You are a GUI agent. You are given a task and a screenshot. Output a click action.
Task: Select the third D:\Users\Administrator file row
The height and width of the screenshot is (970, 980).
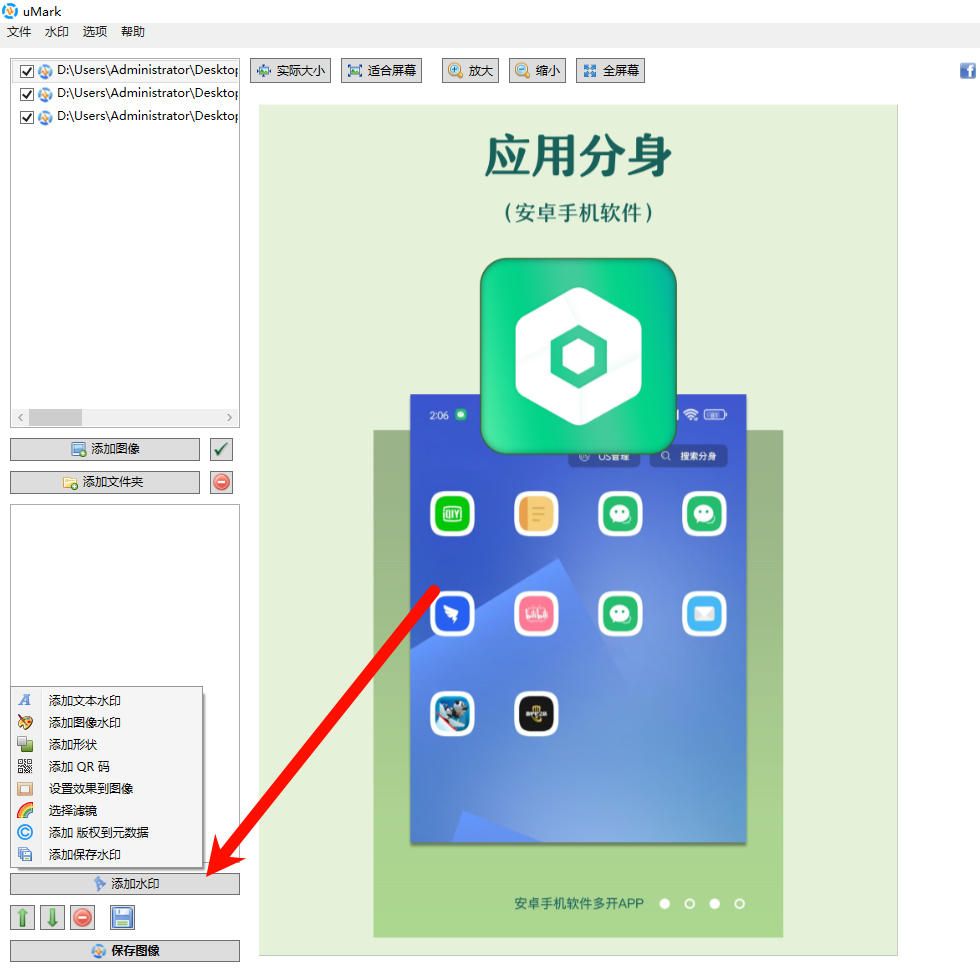point(126,117)
